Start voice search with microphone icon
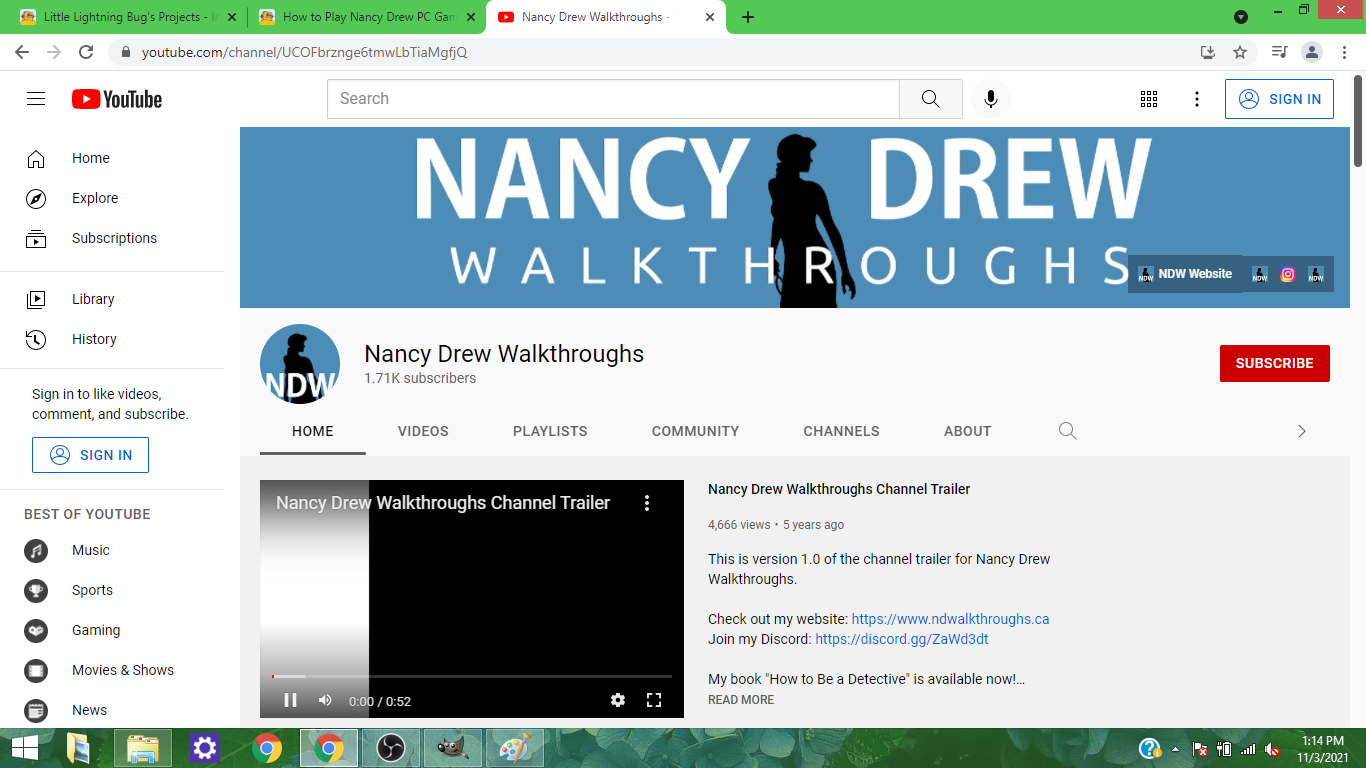 coord(990,99)
